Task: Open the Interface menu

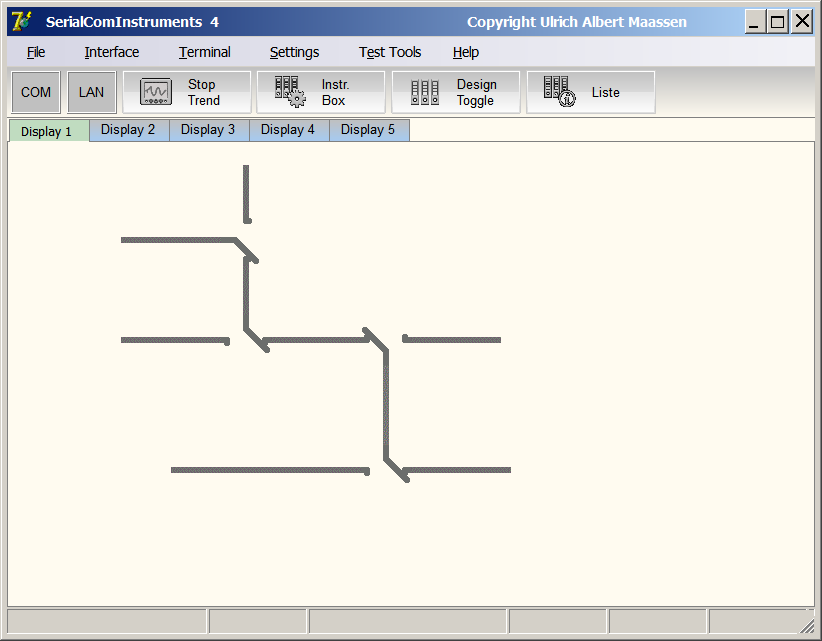Action: pyautogui.click(x=112, y=52)
